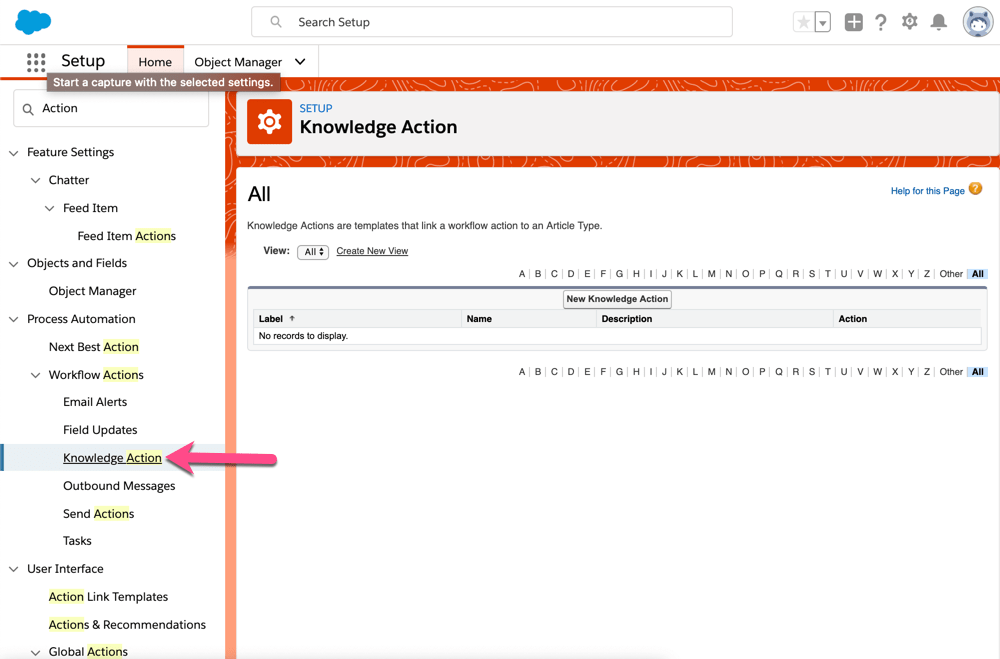Filter by letter M in bottom alphabet bar
Screen dimensions: 1000x659
tap(711, 371)
